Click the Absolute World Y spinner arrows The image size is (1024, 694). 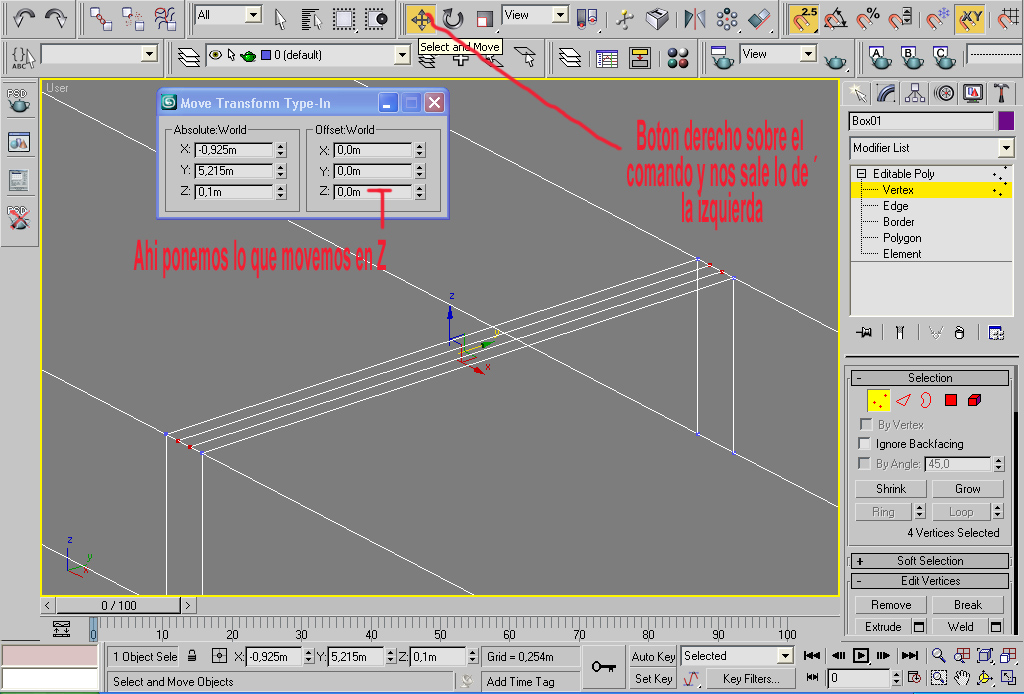281,171
